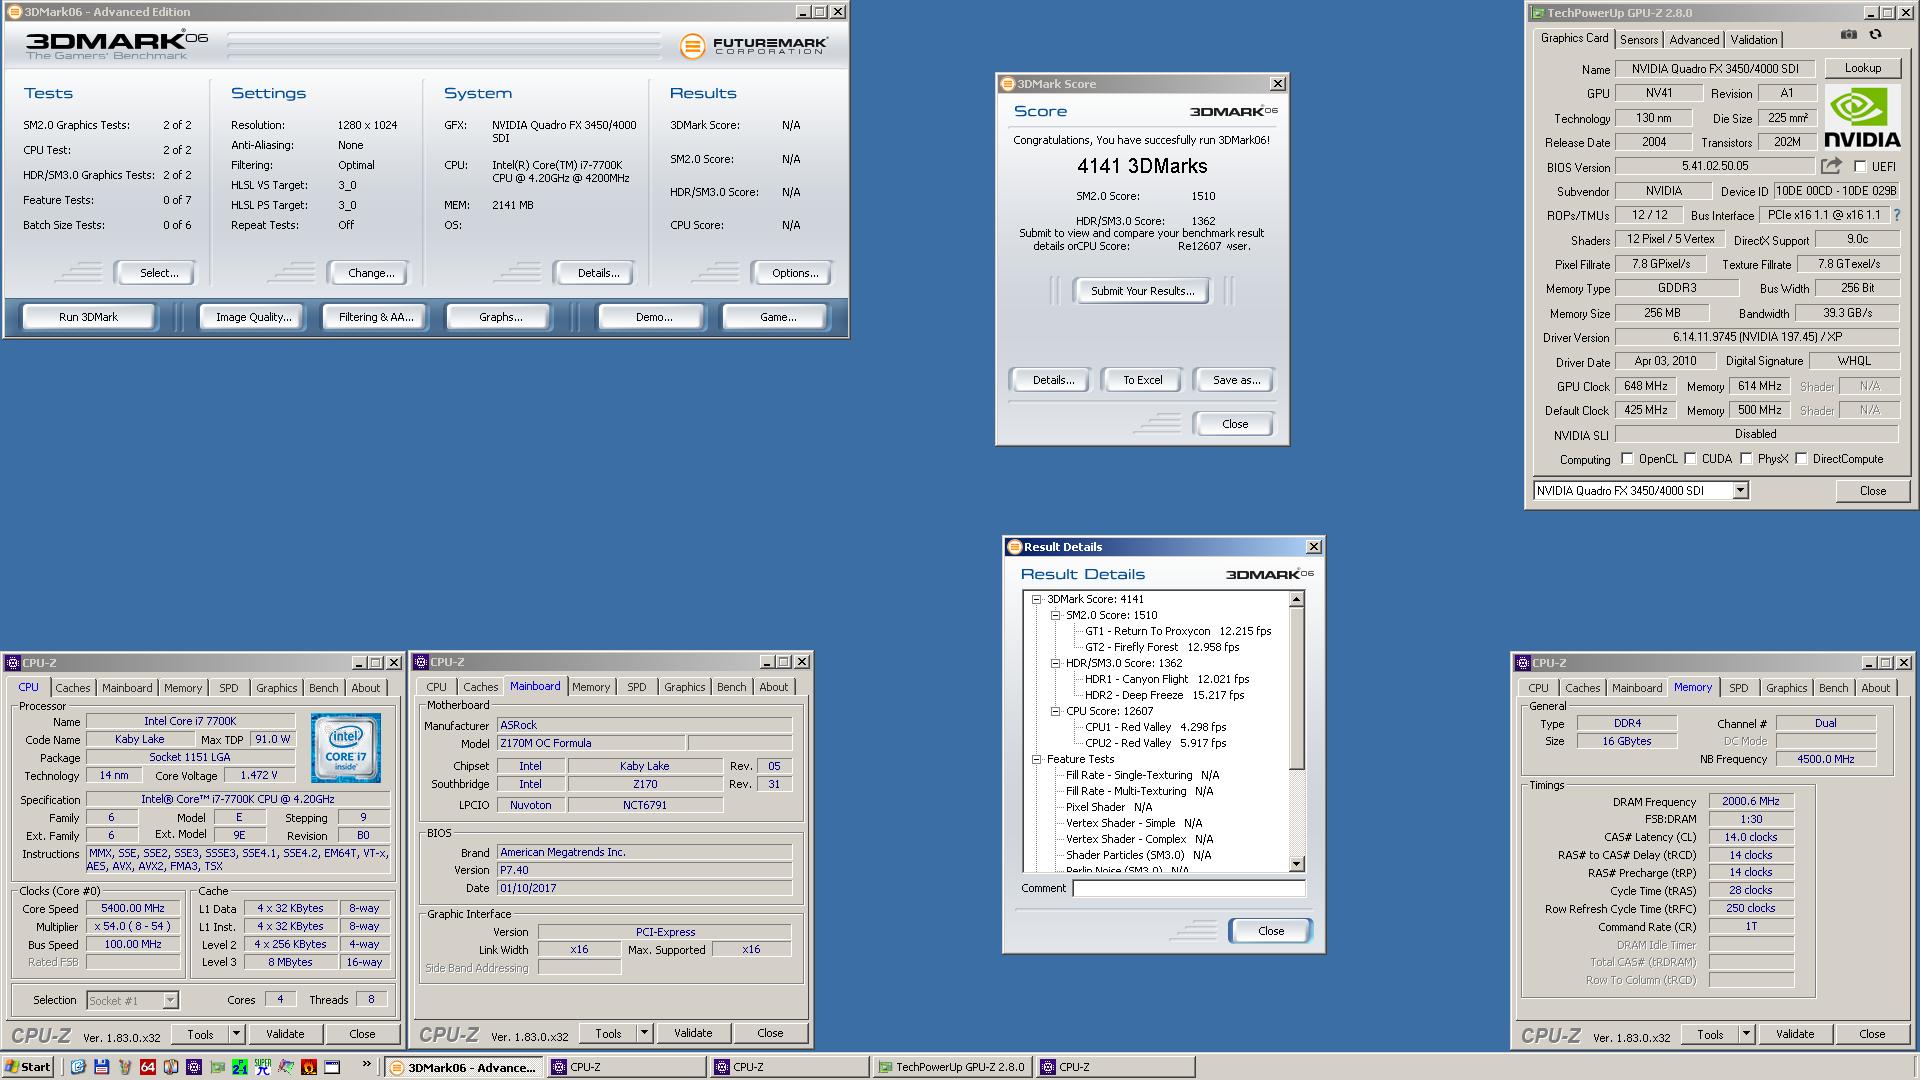The image size is (1920, 1080).
Task: Click the Lookup button in GPU-Z
Action: (1862, 68)
